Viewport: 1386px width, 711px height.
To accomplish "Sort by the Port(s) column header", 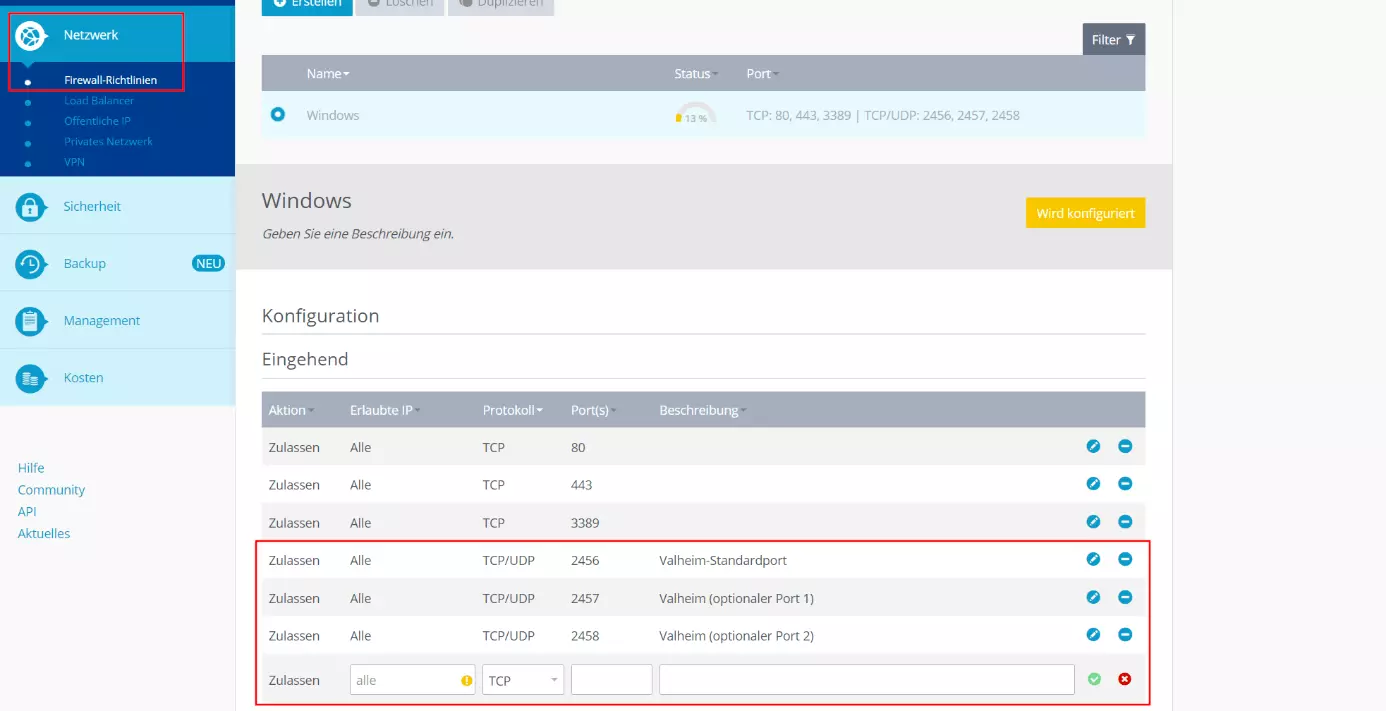I will 594,410.
